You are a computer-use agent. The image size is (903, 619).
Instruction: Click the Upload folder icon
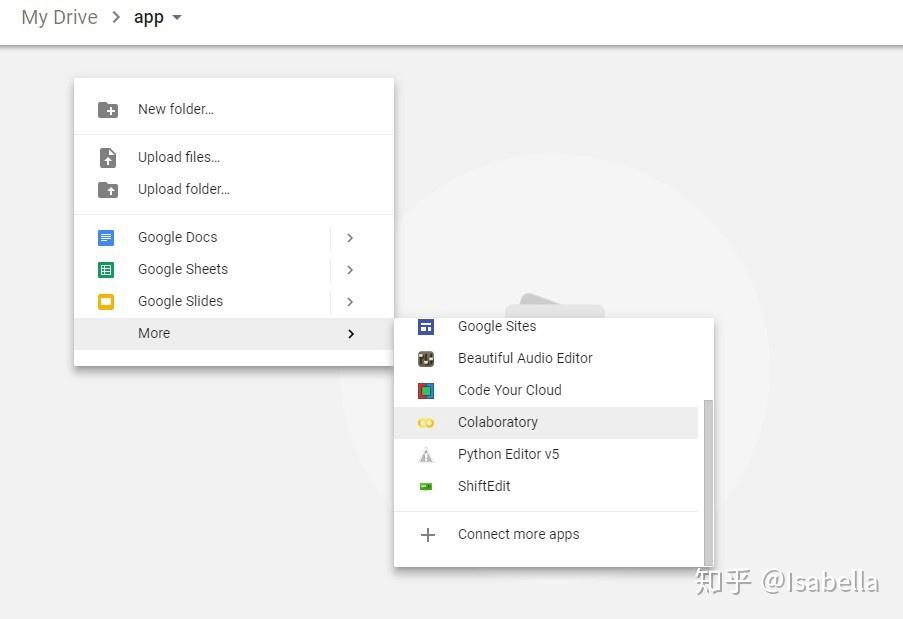pyautogui.click(x=107, y=189)
